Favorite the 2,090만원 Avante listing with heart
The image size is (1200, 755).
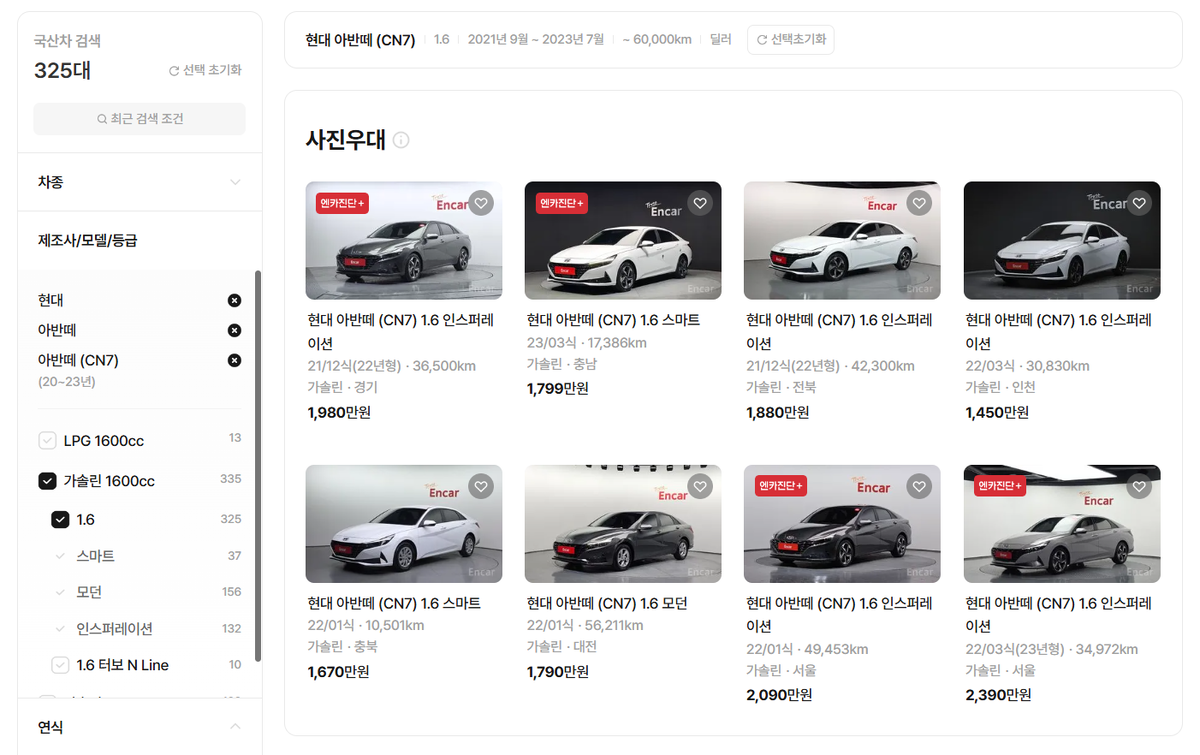pyautogui.click(x=919, y=487)
